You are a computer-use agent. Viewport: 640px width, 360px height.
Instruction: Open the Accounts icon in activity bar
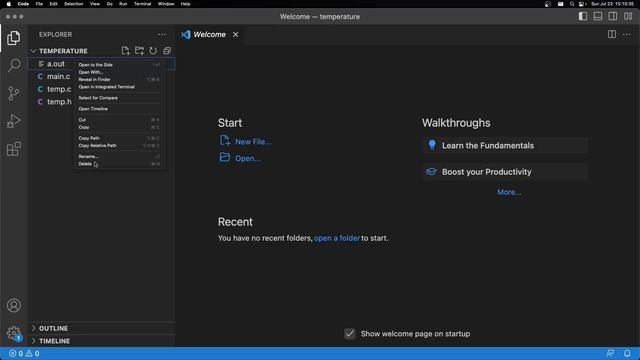(x=13, y=305)
